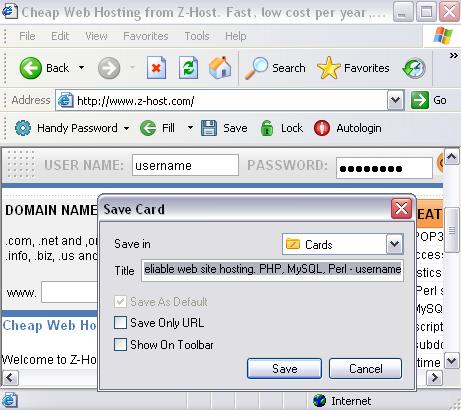Click the vertical scrollbar up arrow
Screen dimensions: 461x410
452,156
